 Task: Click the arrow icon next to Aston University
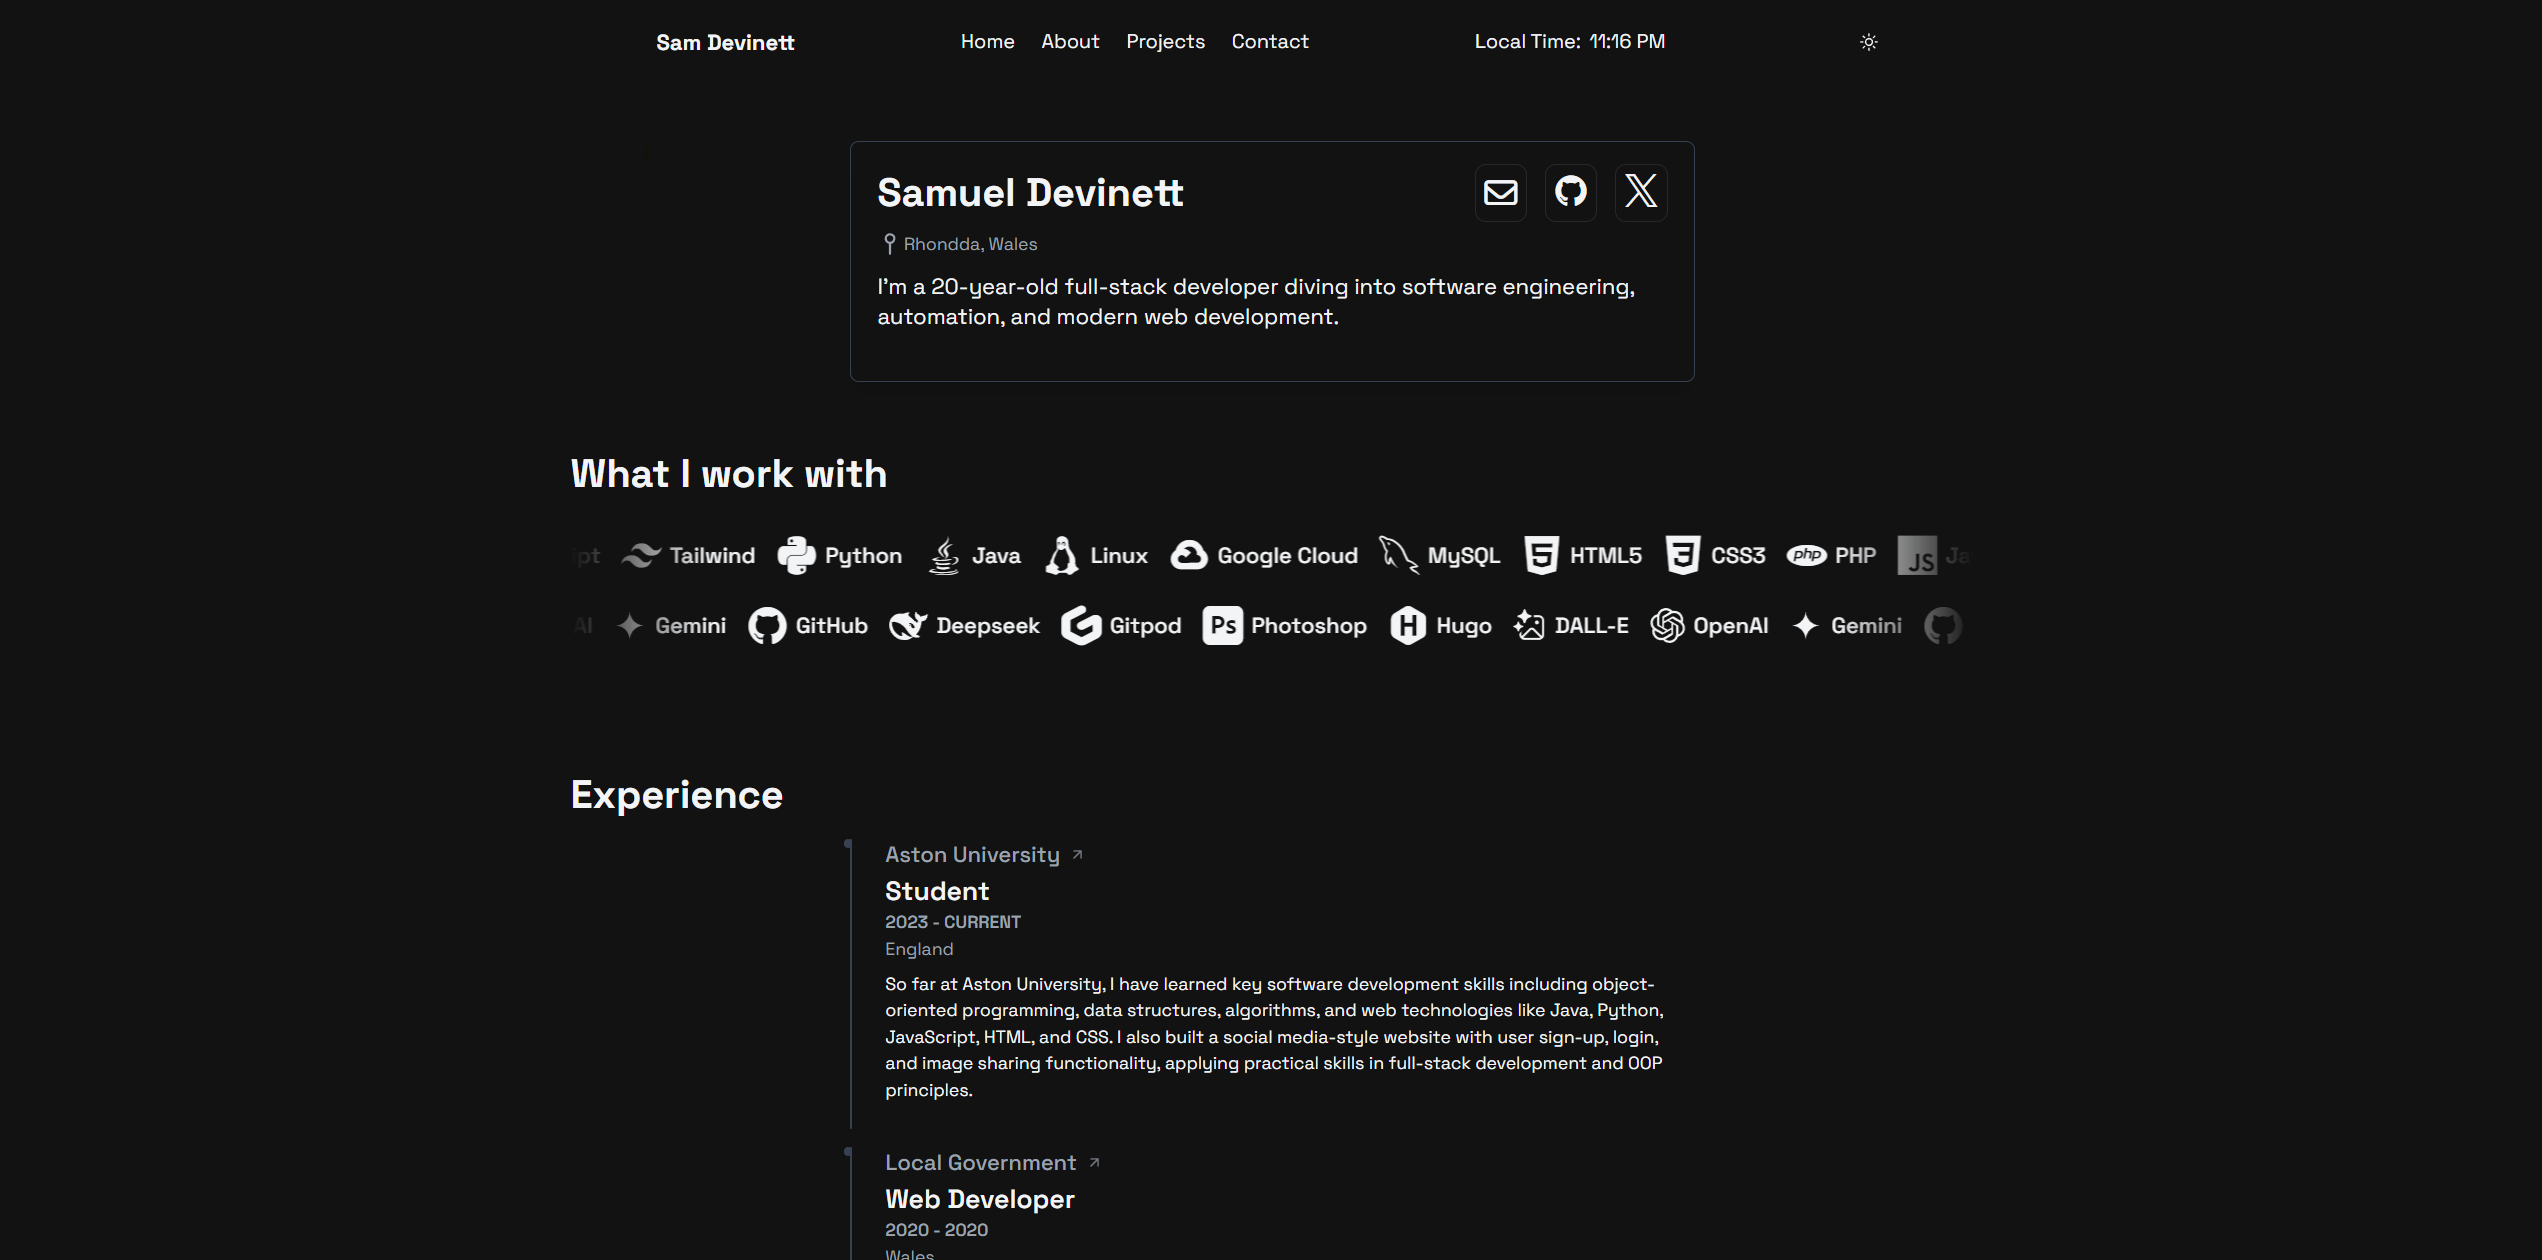(x=1077, y=855)
